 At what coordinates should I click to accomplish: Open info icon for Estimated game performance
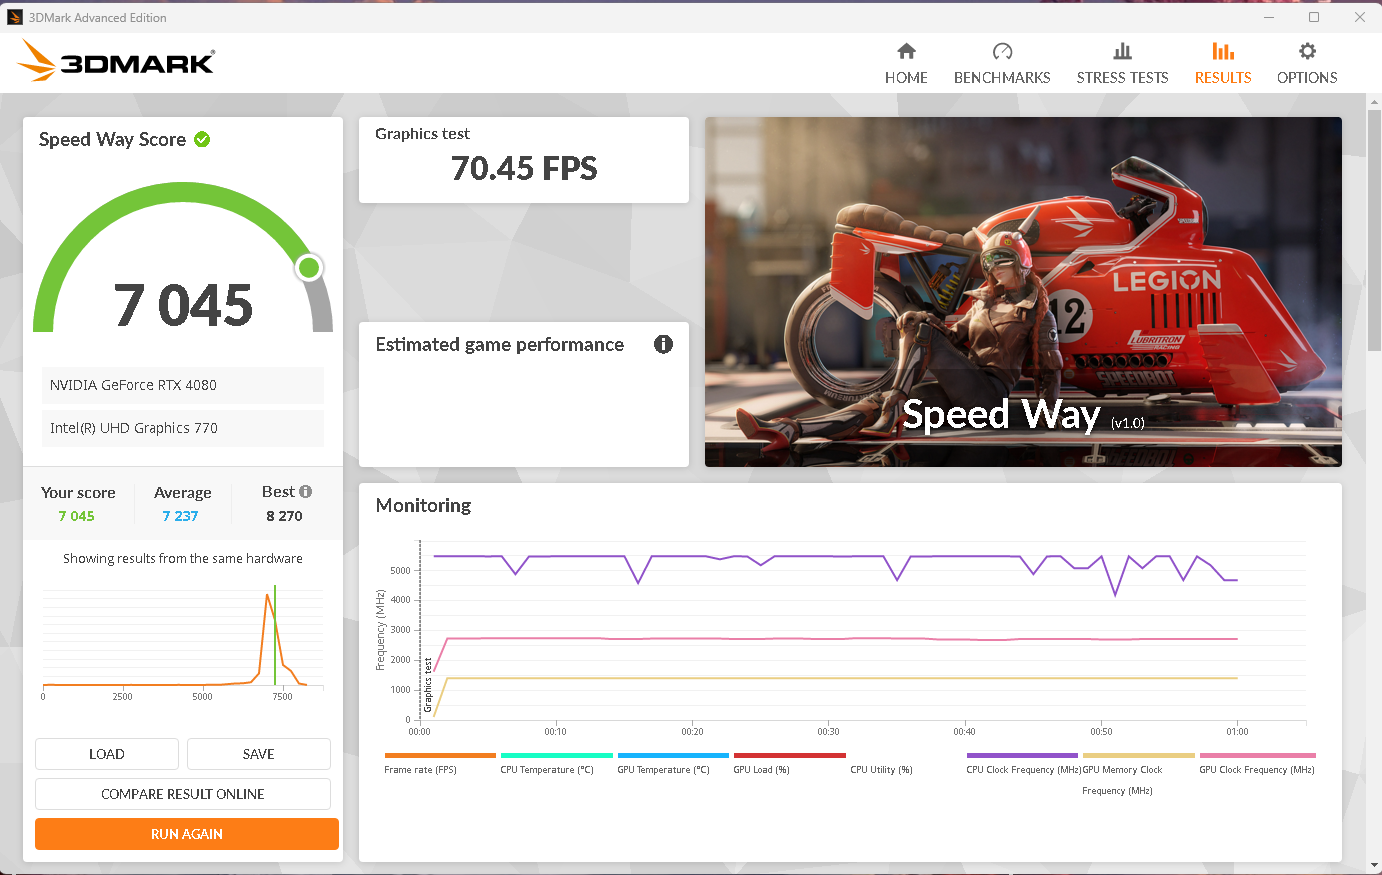[663, 344]
